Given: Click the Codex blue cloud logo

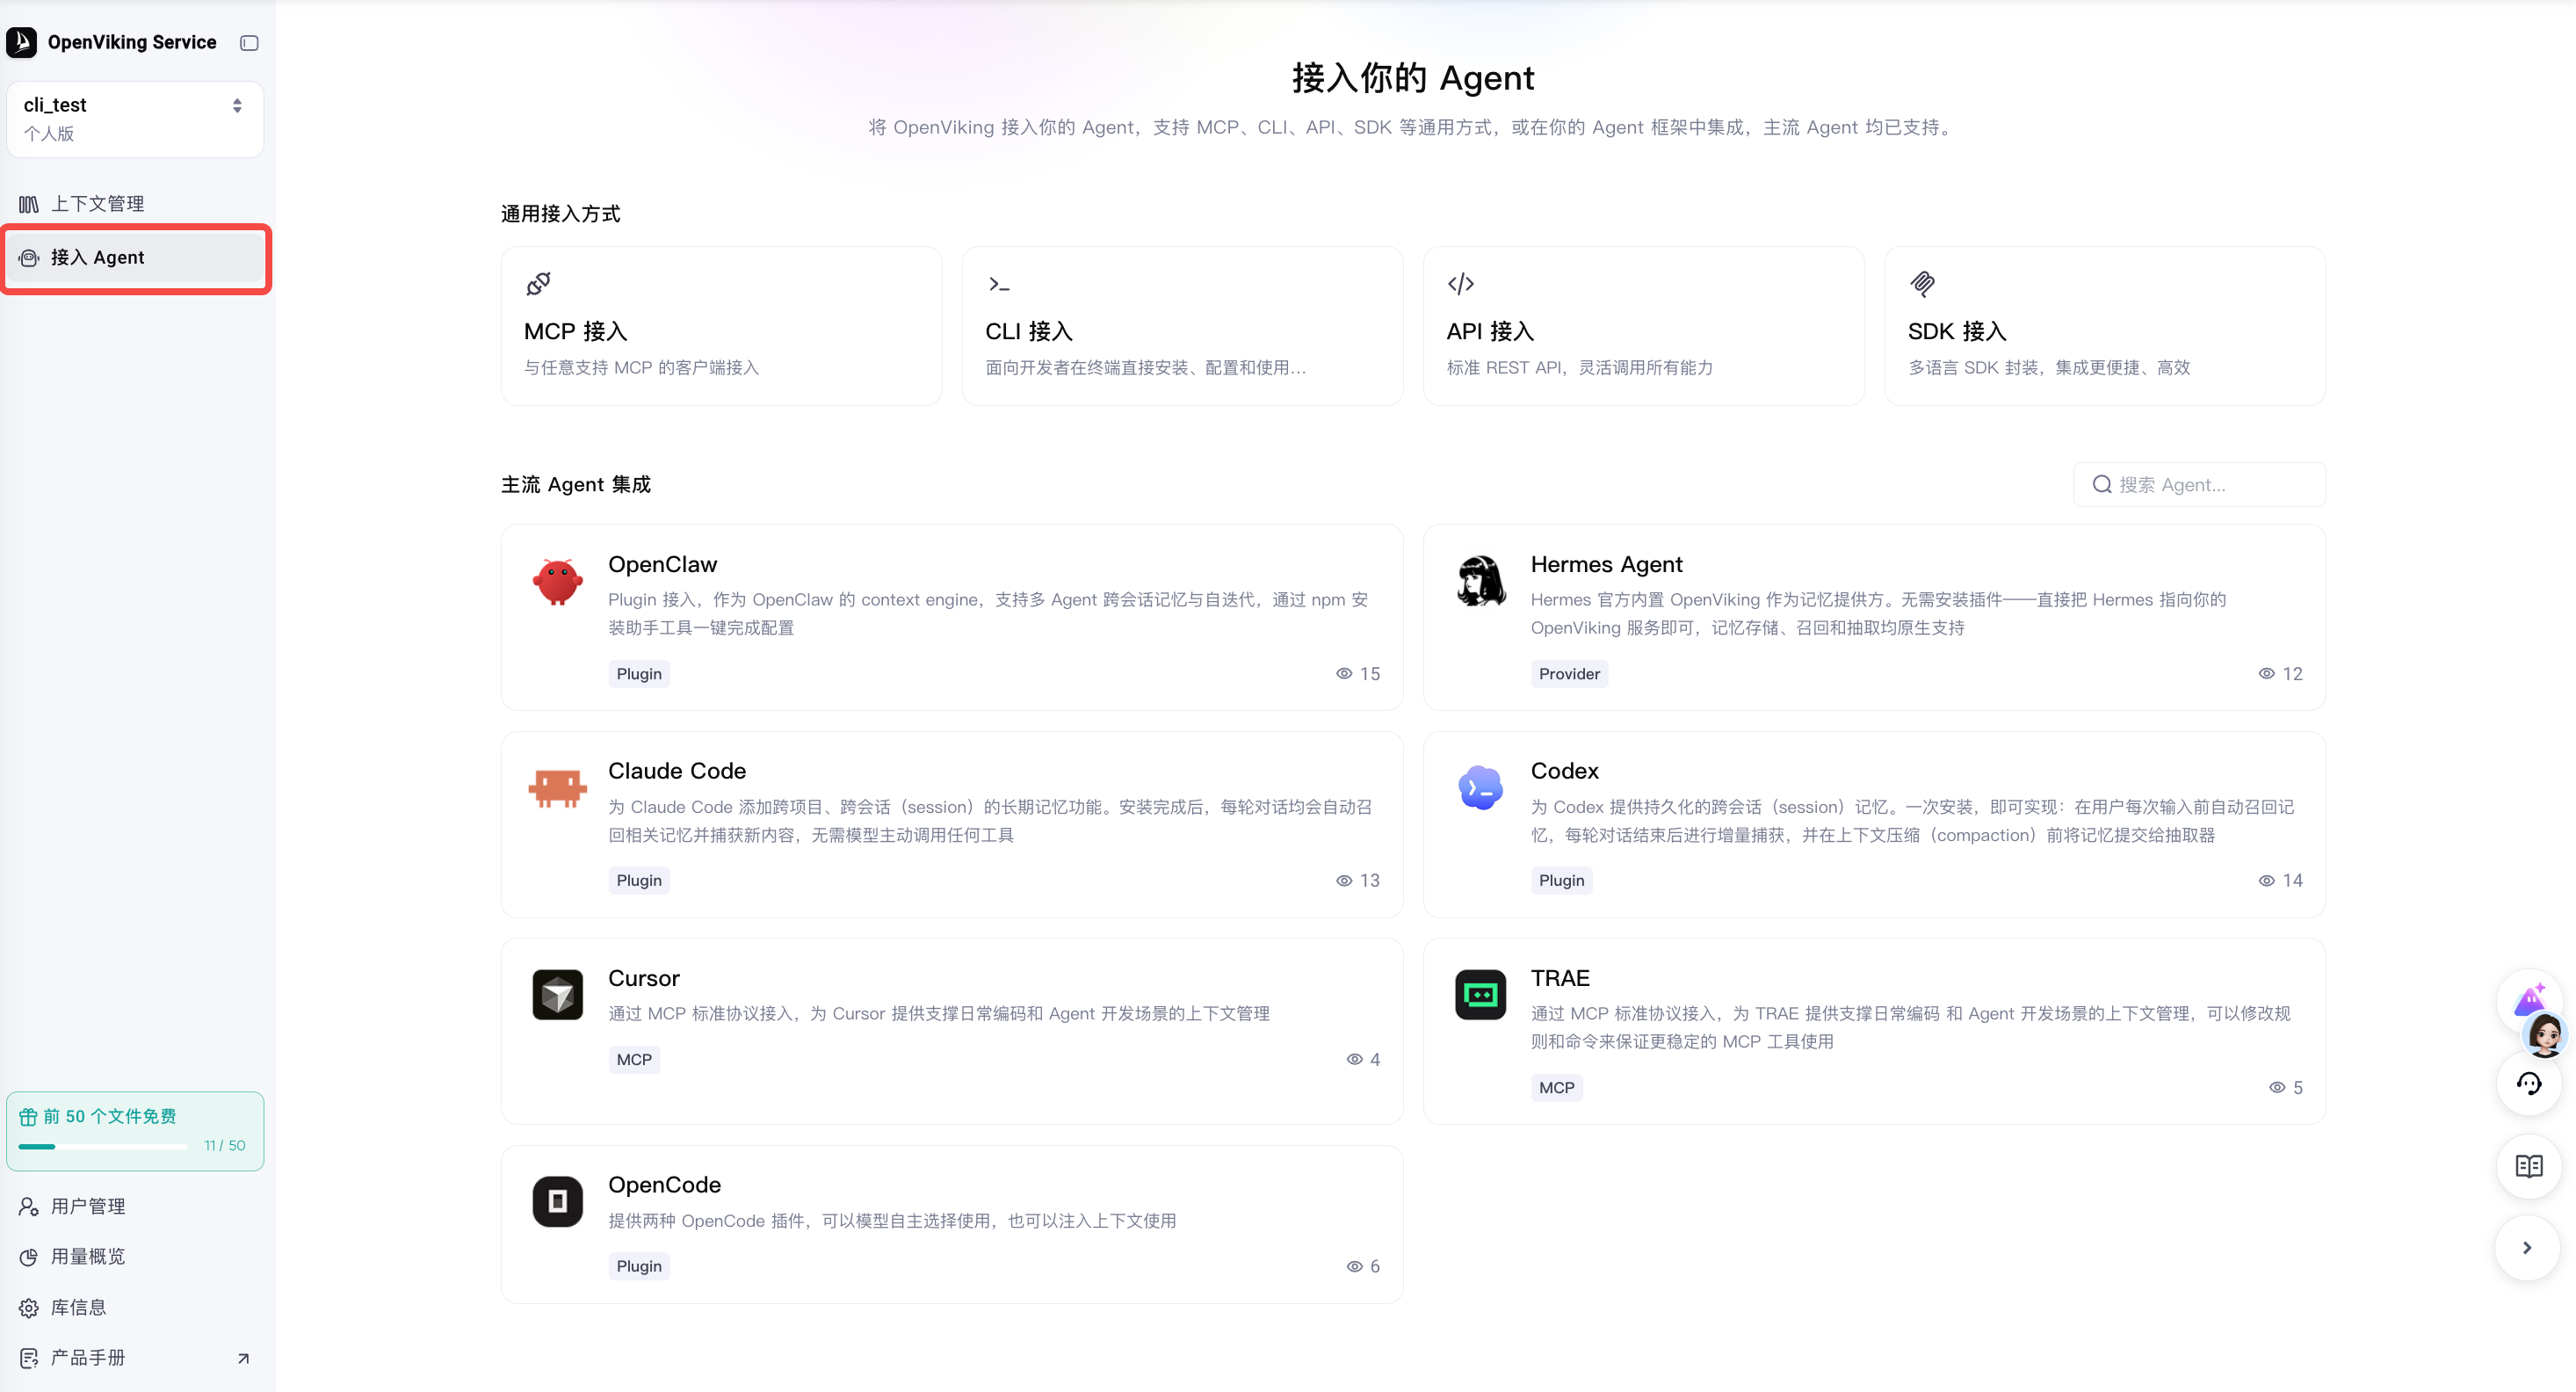Looking at the screenshot, I should point(1480,788).
